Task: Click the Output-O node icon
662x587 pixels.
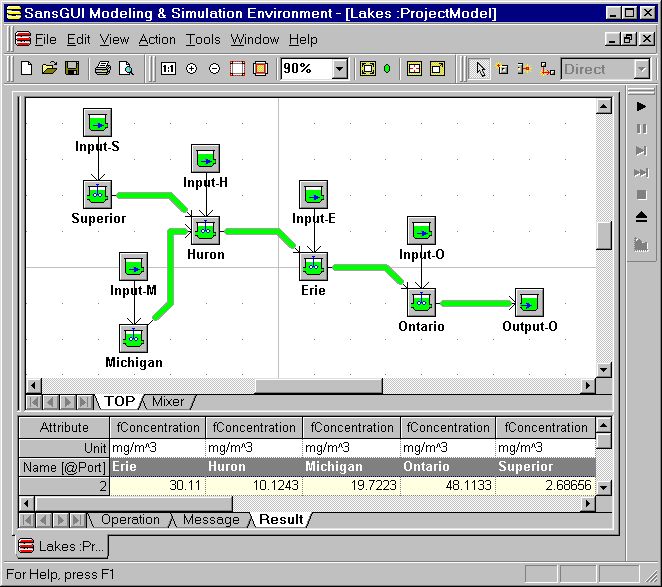Action: [529, 302]
